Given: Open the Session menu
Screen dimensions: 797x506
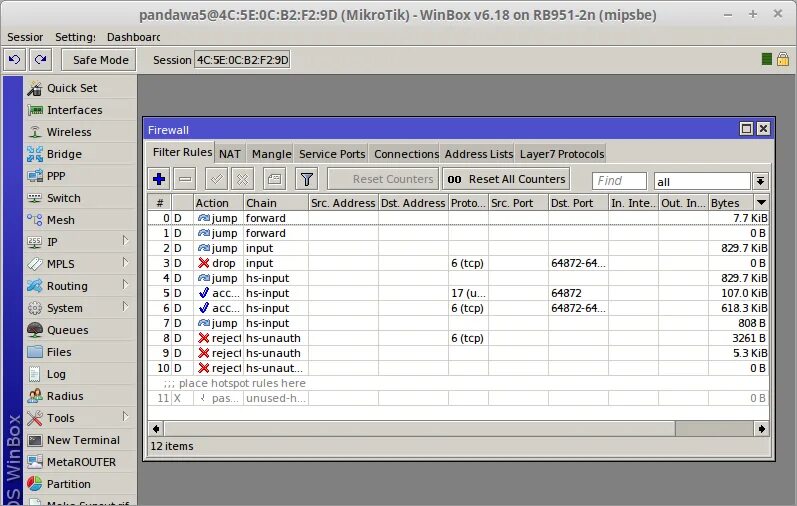Looking at the screenshot, I should [25, 37].
